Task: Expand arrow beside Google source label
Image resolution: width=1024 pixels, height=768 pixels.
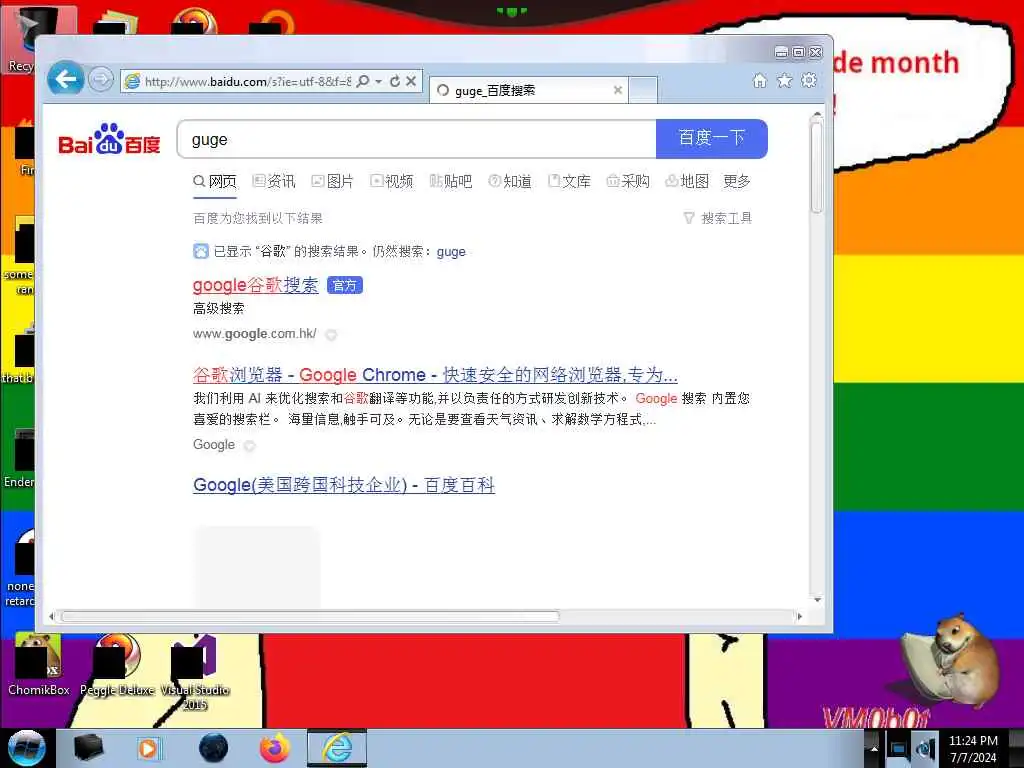Action: point(249,446)
